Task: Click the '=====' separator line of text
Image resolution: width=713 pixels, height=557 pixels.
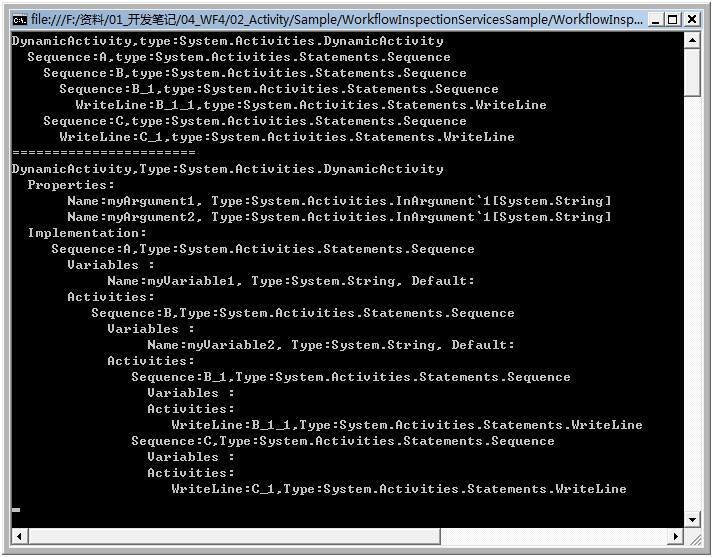Action: (x=104, y=152)
